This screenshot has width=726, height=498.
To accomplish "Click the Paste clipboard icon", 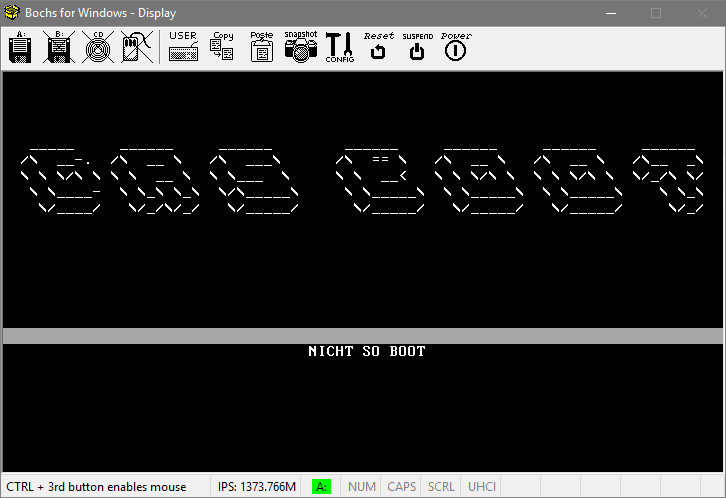I will 262,47.
